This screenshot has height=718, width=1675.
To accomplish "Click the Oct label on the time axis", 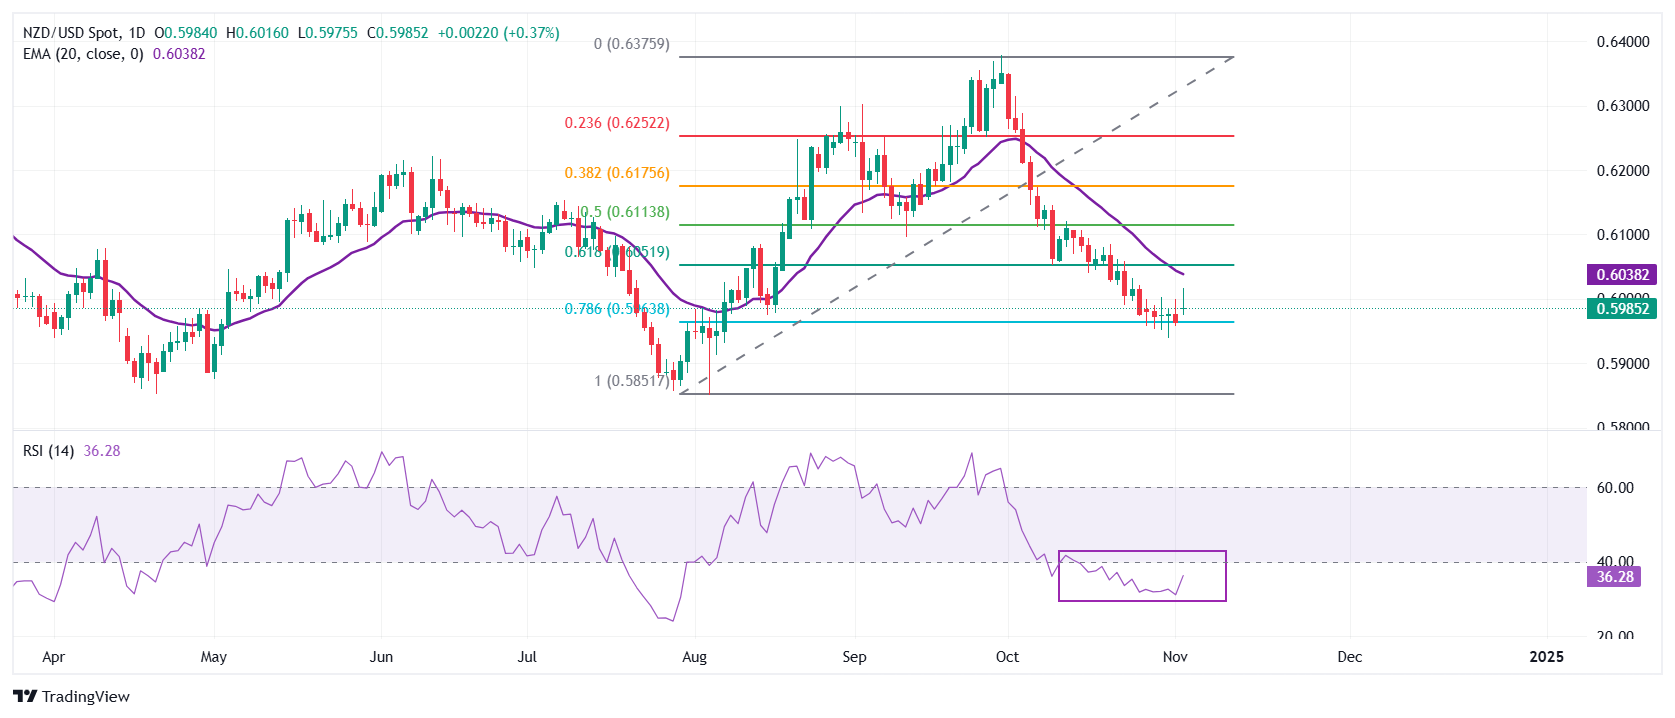I will pos(1007,657).
